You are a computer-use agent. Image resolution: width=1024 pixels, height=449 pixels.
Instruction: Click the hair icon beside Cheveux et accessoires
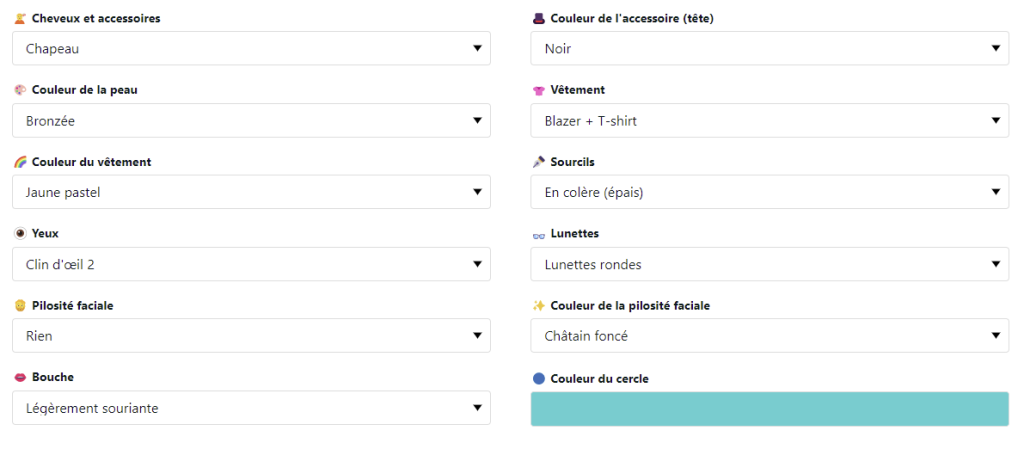click(x=20, y=19)
